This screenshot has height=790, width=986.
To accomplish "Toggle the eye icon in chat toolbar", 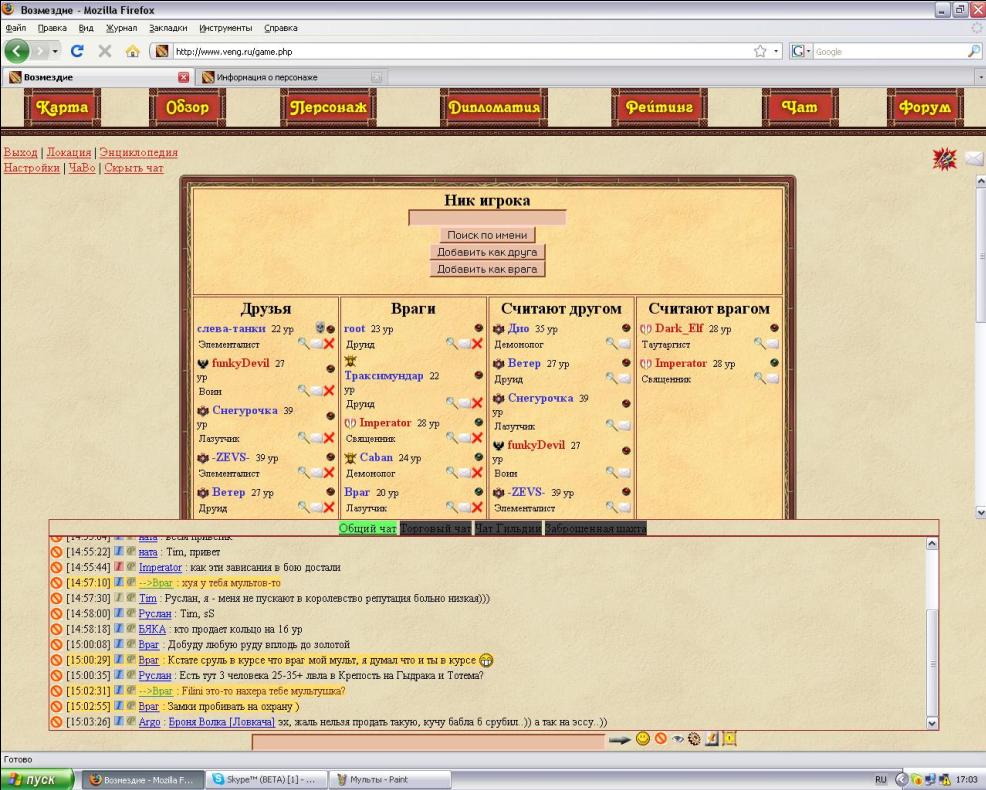I will [x=678, y=739].
